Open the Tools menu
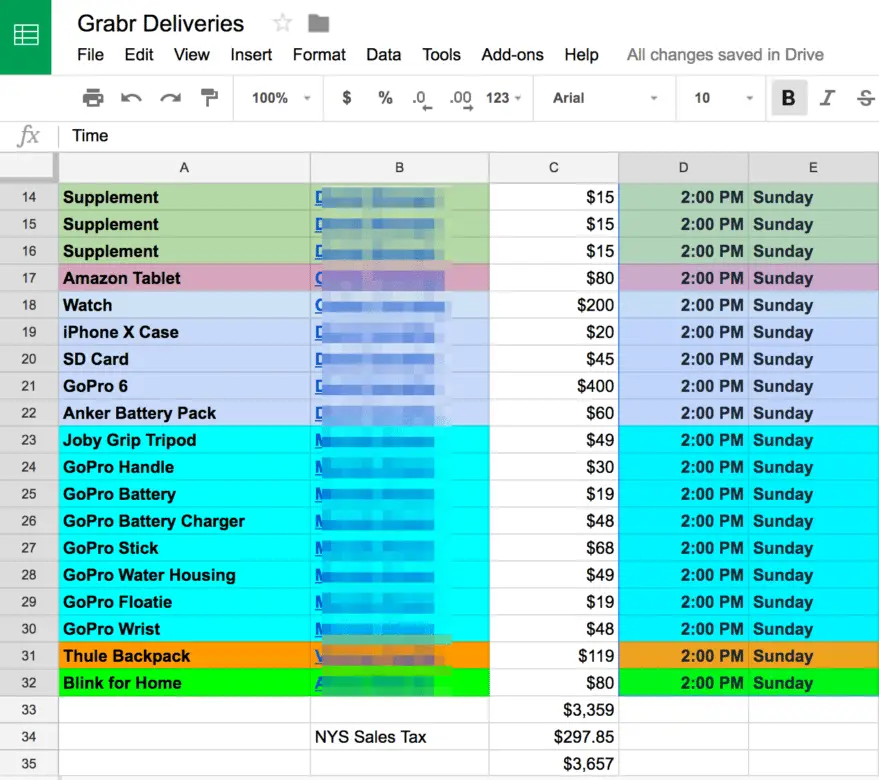The width and height of the screenshot is (879, 780). pyautogui.click(x=441, y=55)
